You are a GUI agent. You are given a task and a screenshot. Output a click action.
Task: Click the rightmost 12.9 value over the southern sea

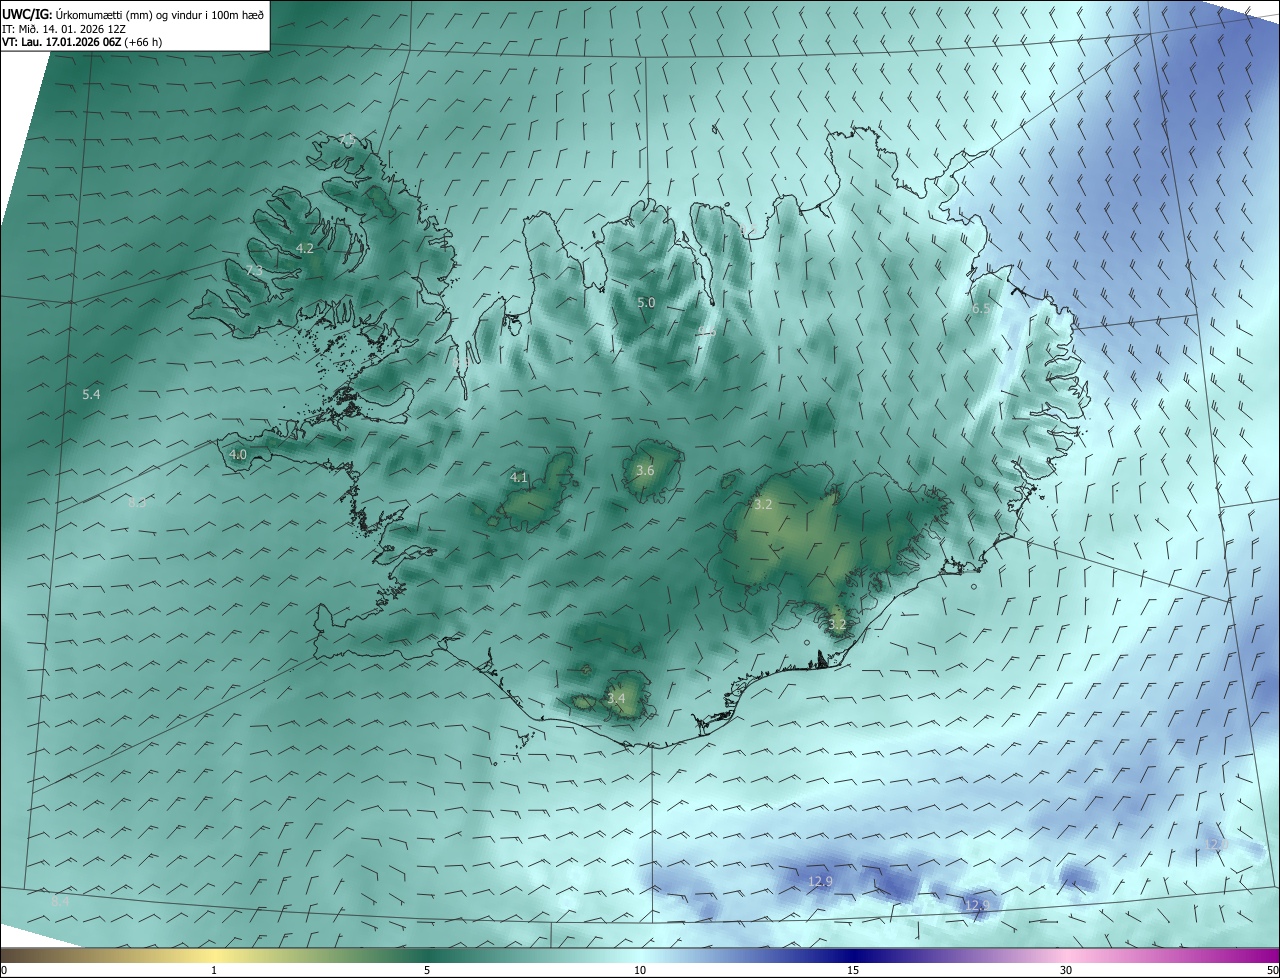pos(977,905)
